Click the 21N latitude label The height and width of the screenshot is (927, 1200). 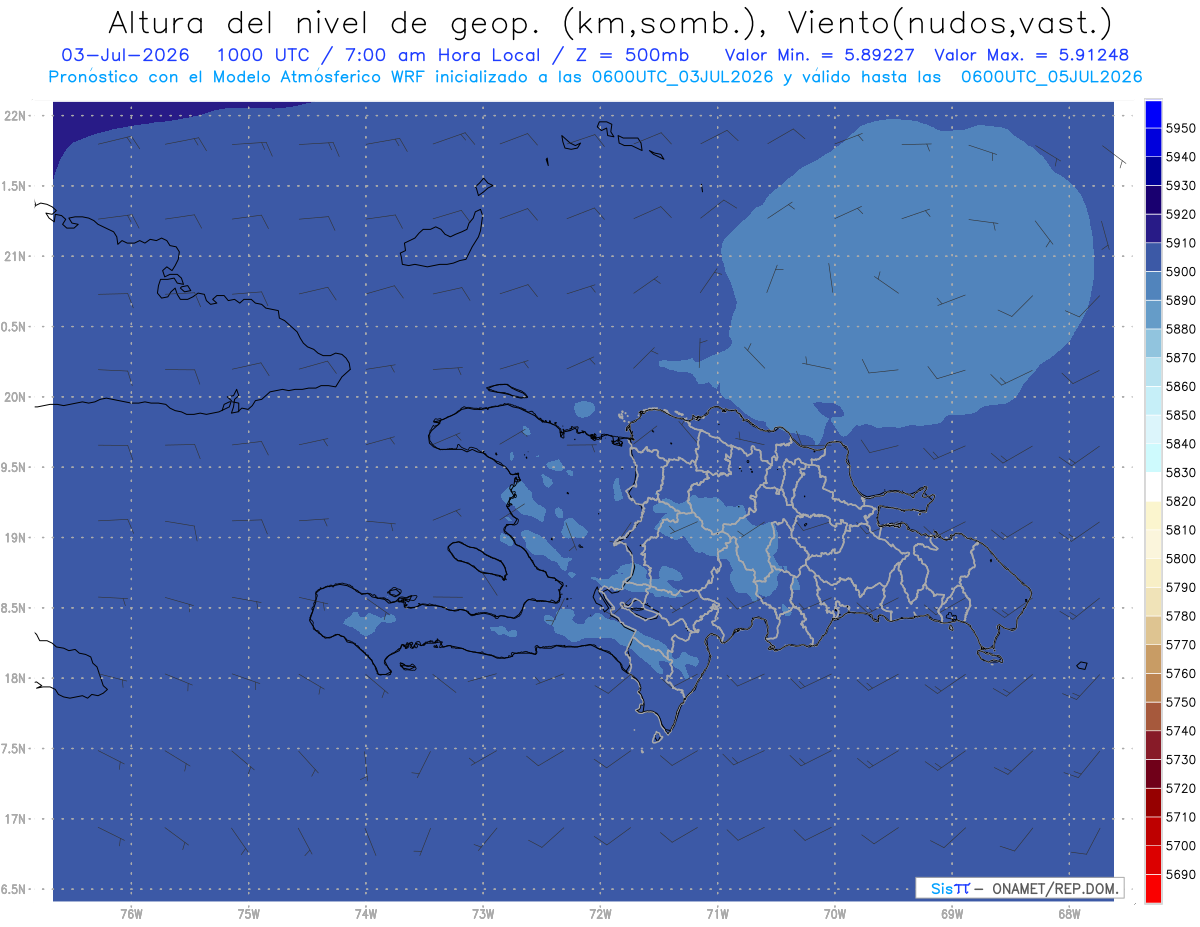coord(14,257)
